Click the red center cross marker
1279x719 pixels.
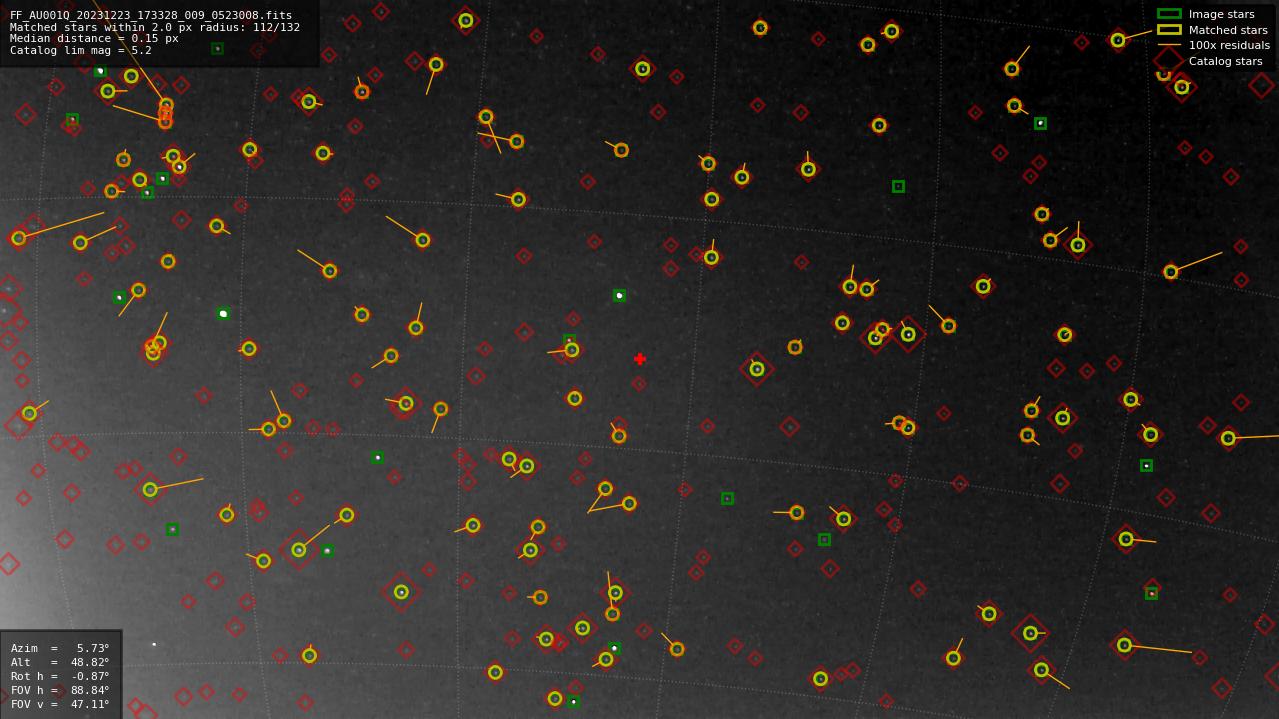pyautogui.click(x=640, y=359)
